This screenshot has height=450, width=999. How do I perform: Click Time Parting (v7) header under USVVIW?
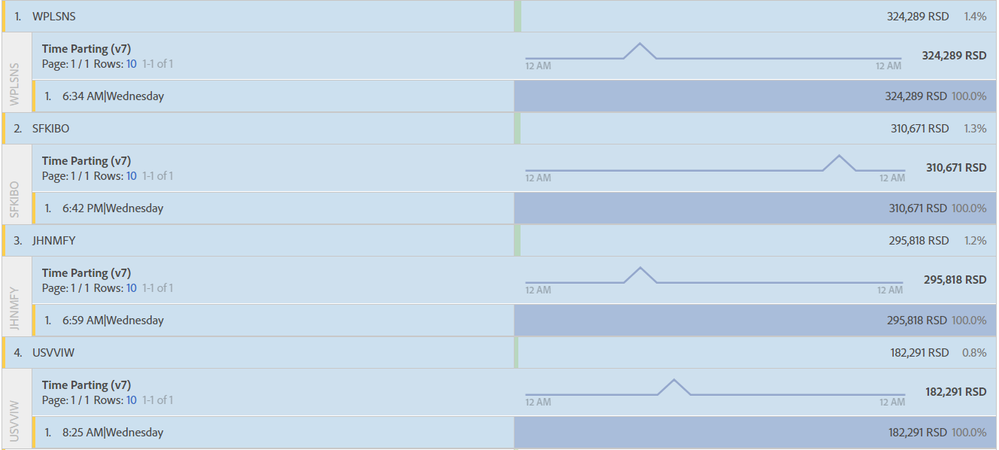click(86, 385)
